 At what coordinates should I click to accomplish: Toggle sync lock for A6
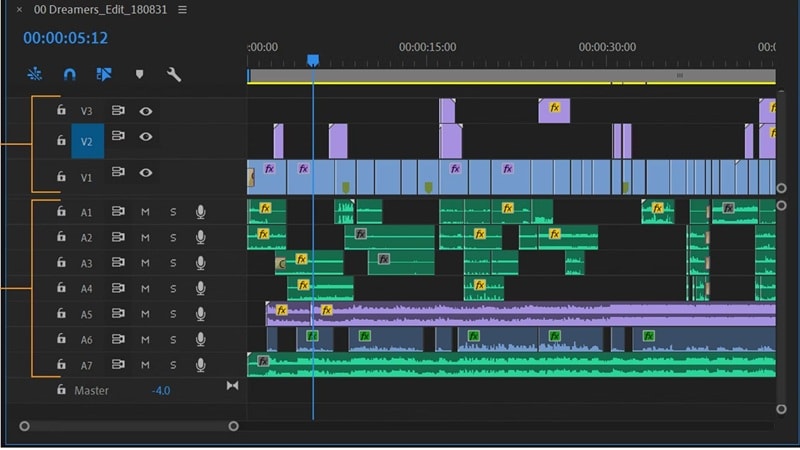[118, 339]
